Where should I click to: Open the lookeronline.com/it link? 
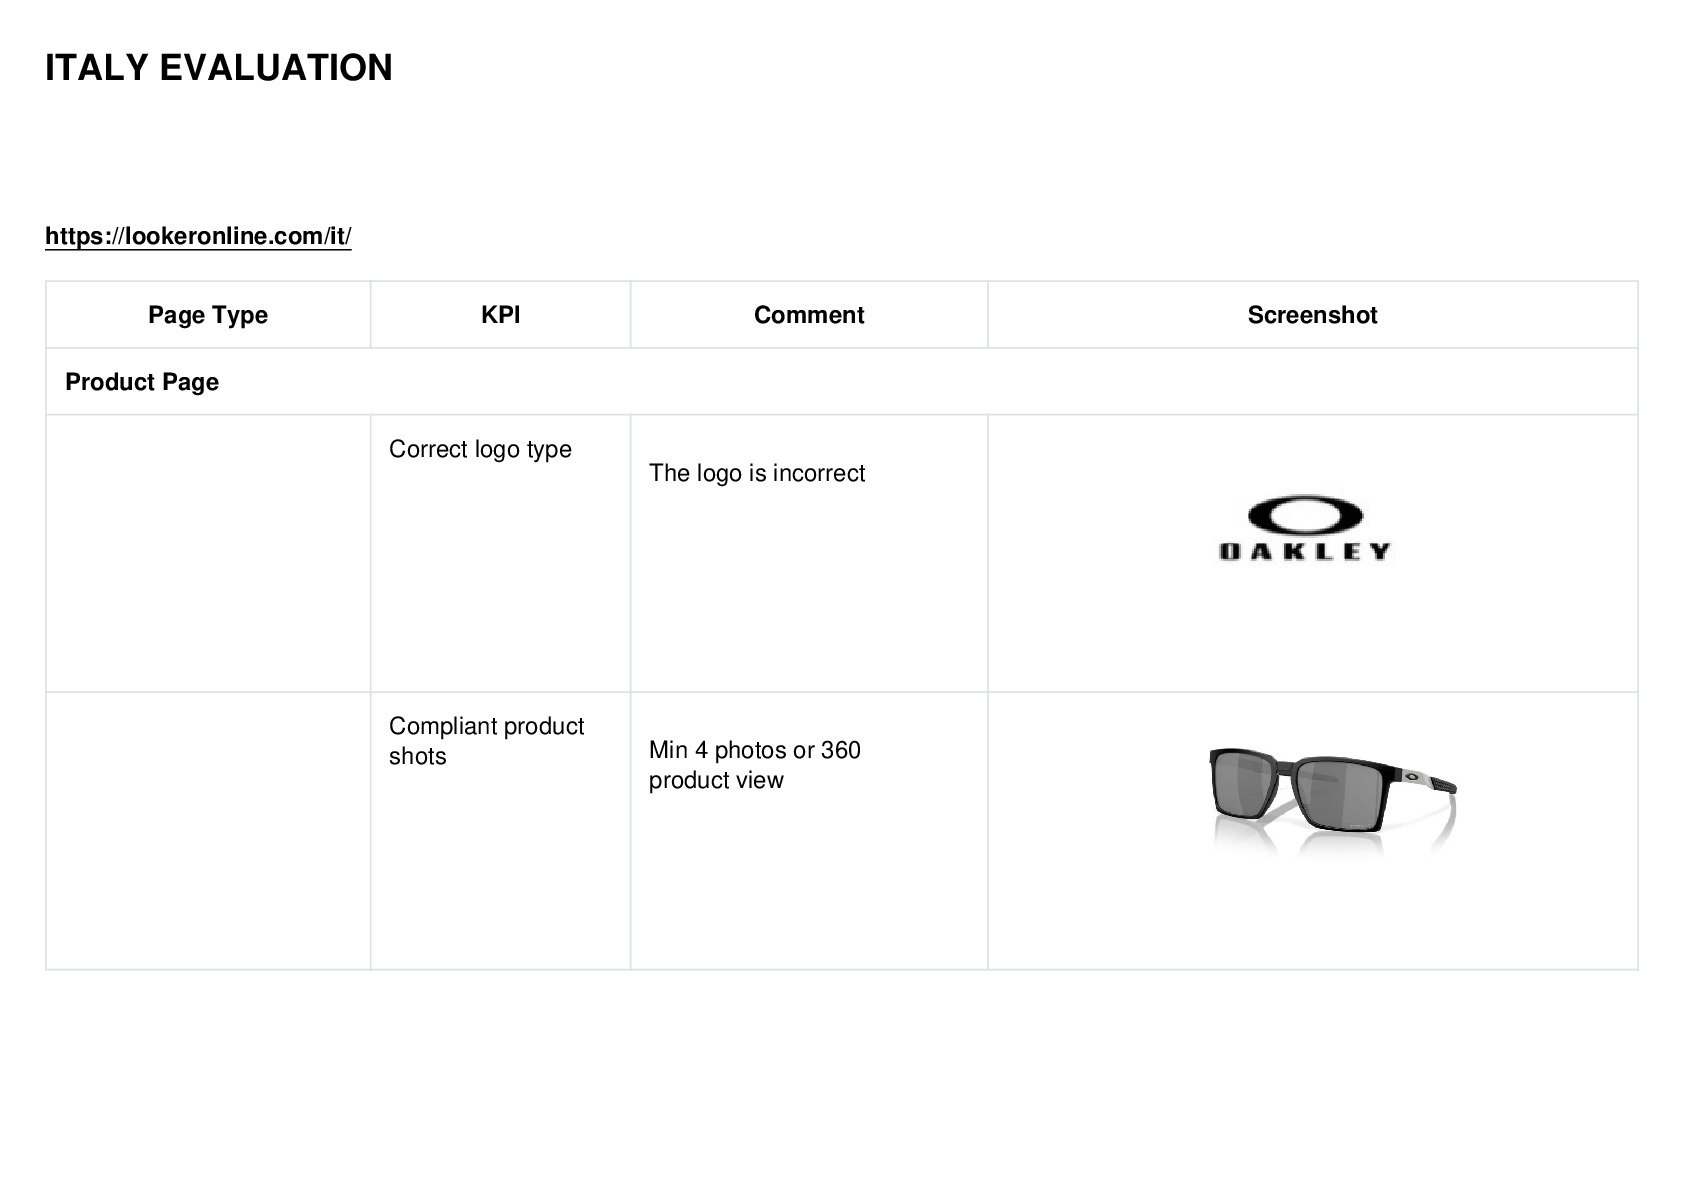[x=198, y=236]
